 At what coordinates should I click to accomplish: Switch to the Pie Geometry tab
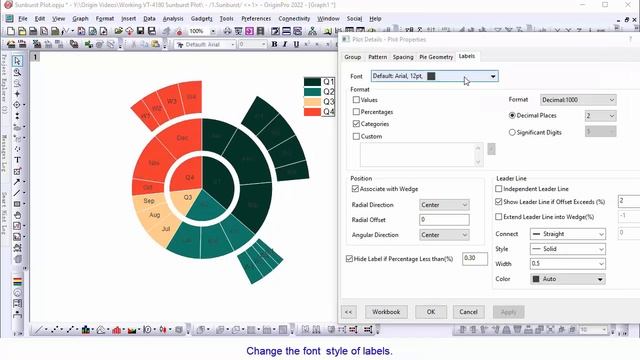pos(436,57)
